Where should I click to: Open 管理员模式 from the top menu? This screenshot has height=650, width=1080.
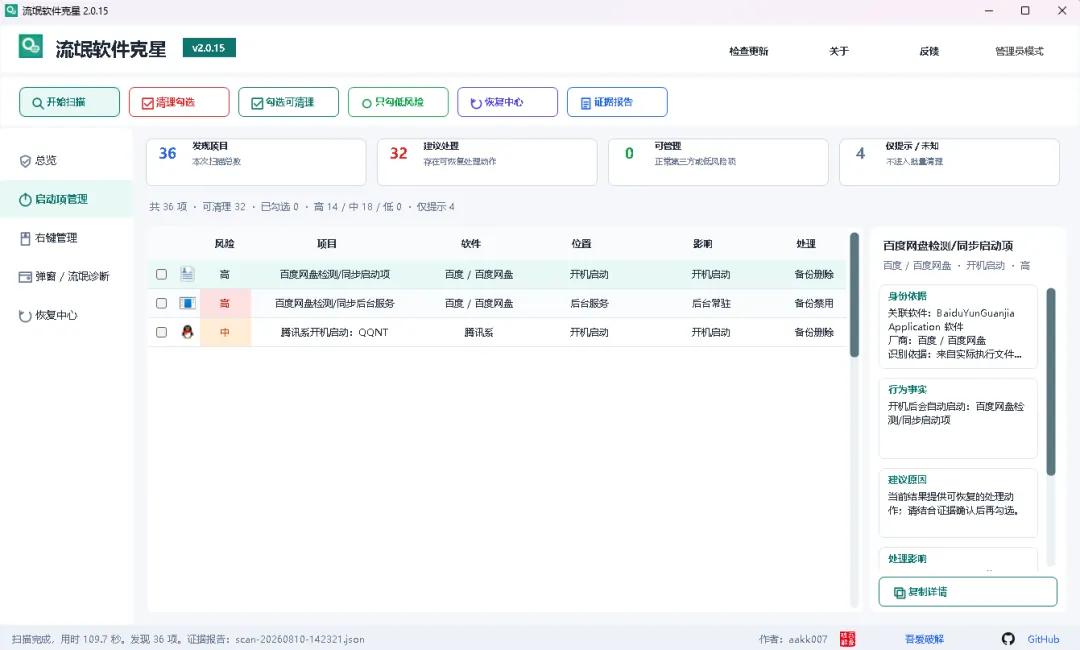coord(1019,51)
